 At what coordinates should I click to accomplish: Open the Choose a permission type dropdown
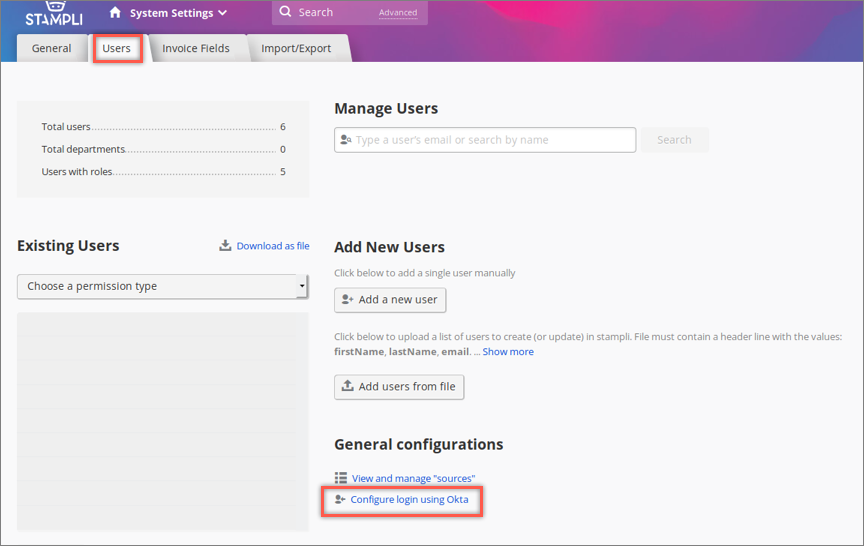(162, 286)
